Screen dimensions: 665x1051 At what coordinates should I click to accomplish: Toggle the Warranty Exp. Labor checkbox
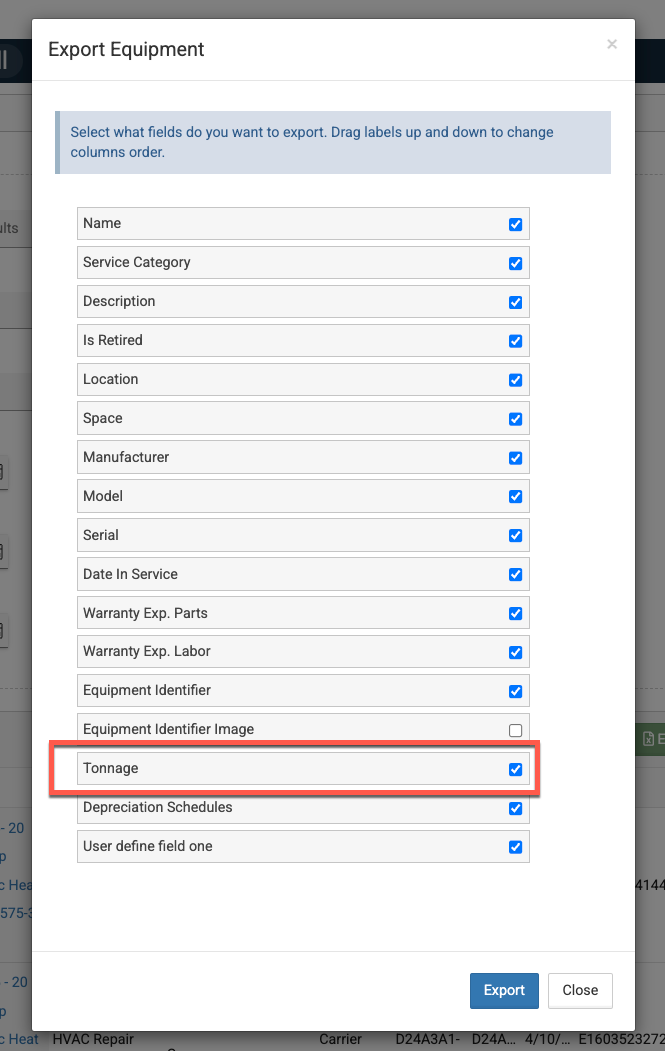tap(515, 653)
